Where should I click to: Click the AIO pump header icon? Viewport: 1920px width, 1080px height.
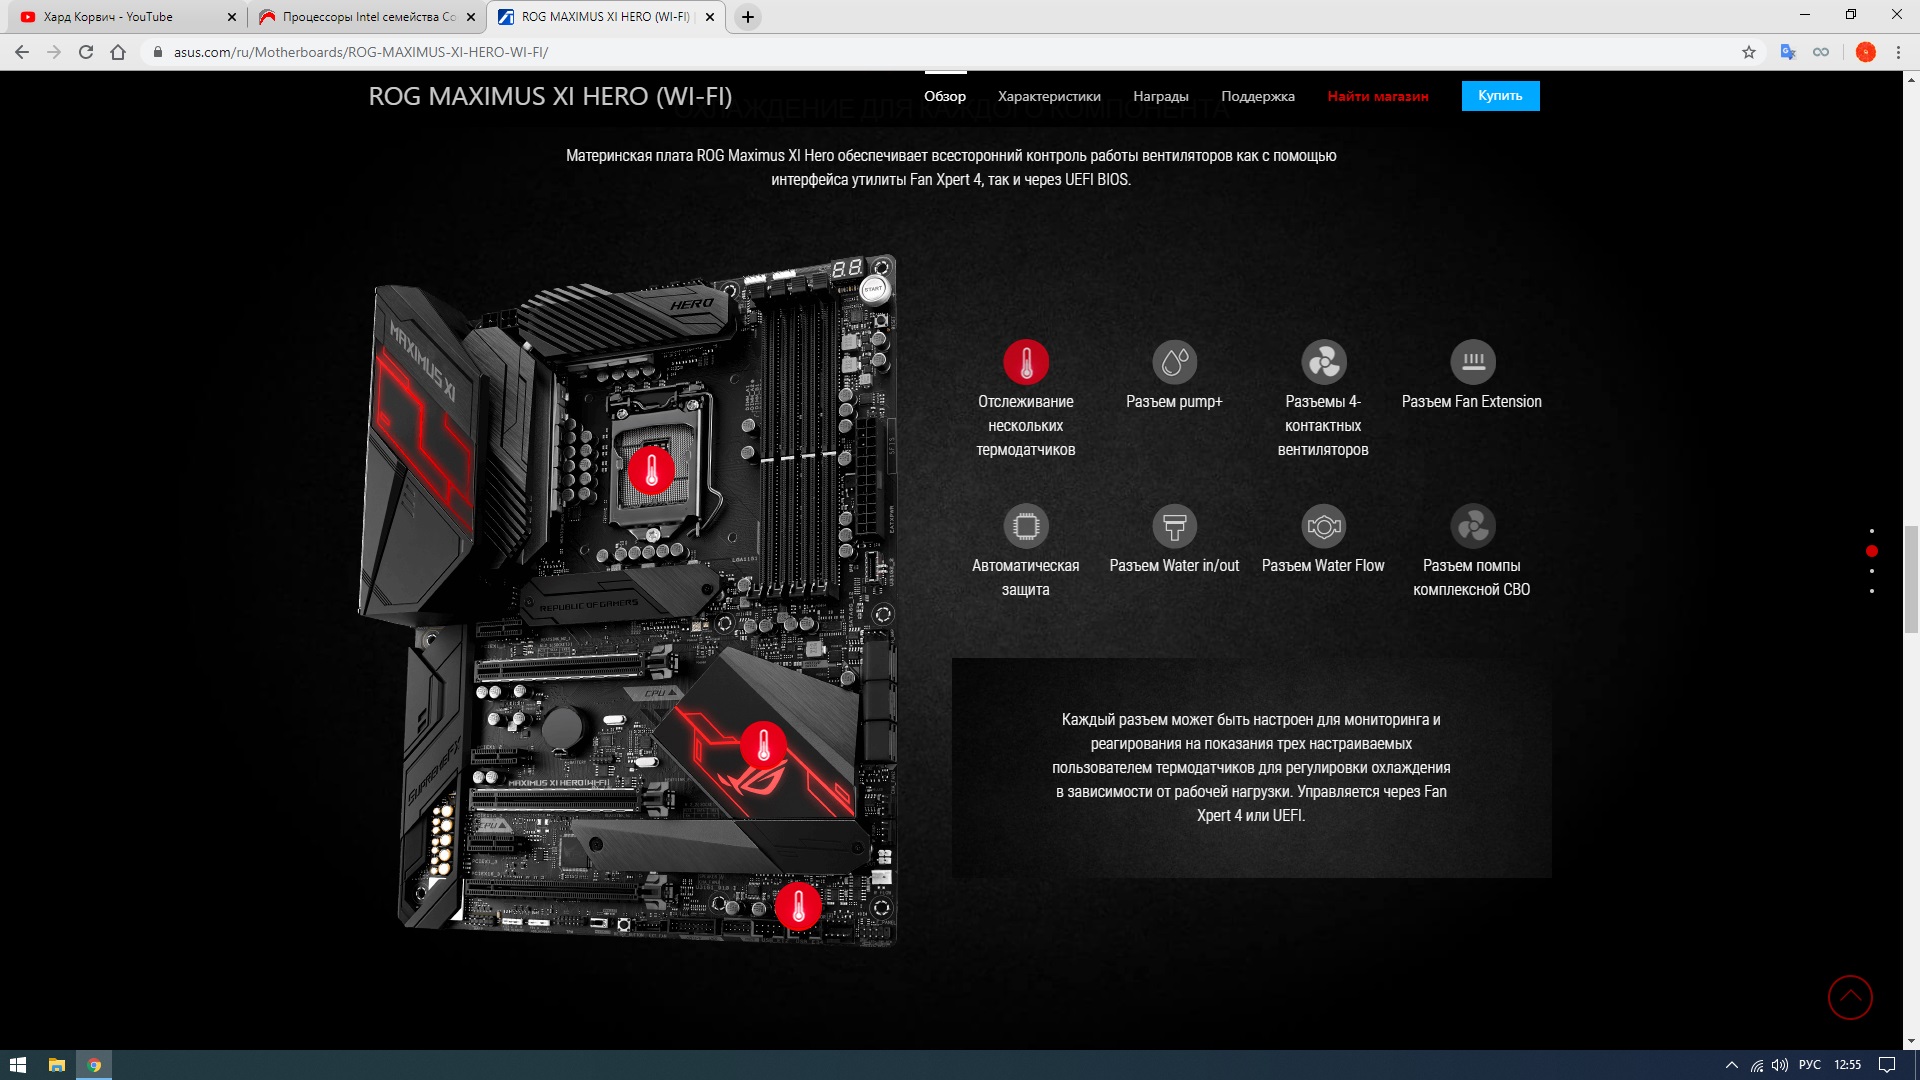1472,526
